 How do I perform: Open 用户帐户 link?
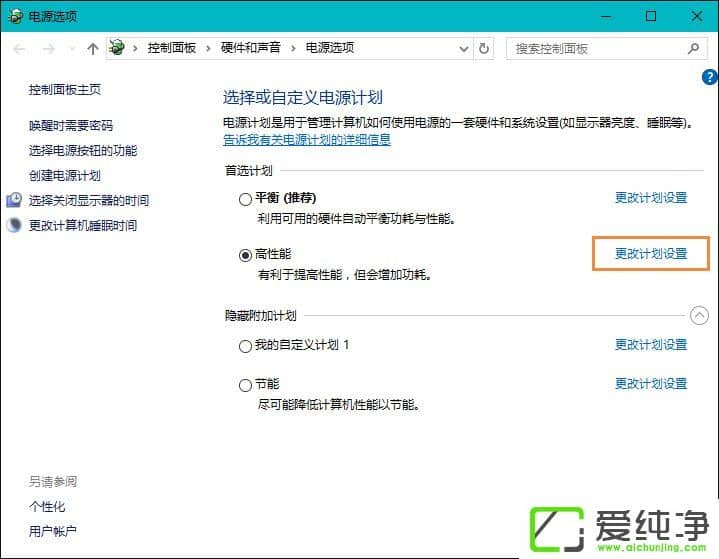53,531
